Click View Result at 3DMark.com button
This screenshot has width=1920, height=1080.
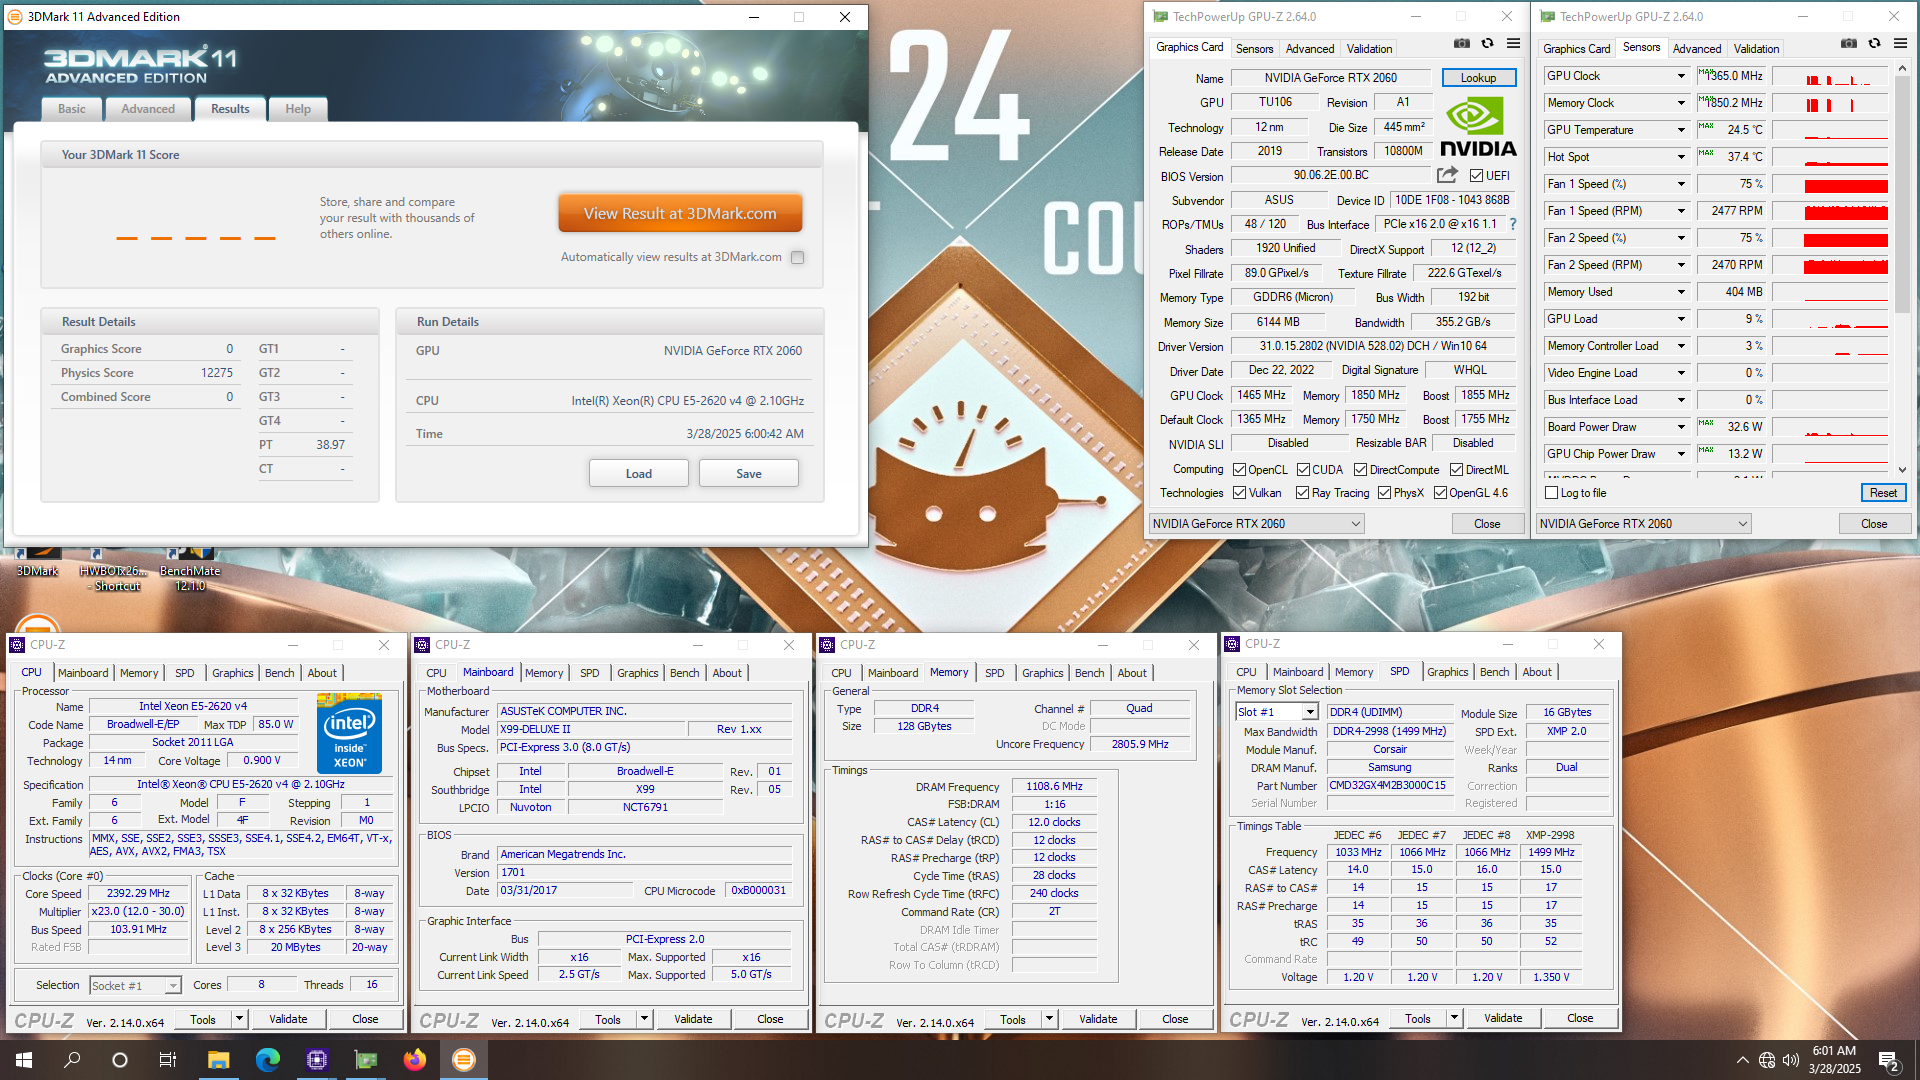(x=680, y=214)
